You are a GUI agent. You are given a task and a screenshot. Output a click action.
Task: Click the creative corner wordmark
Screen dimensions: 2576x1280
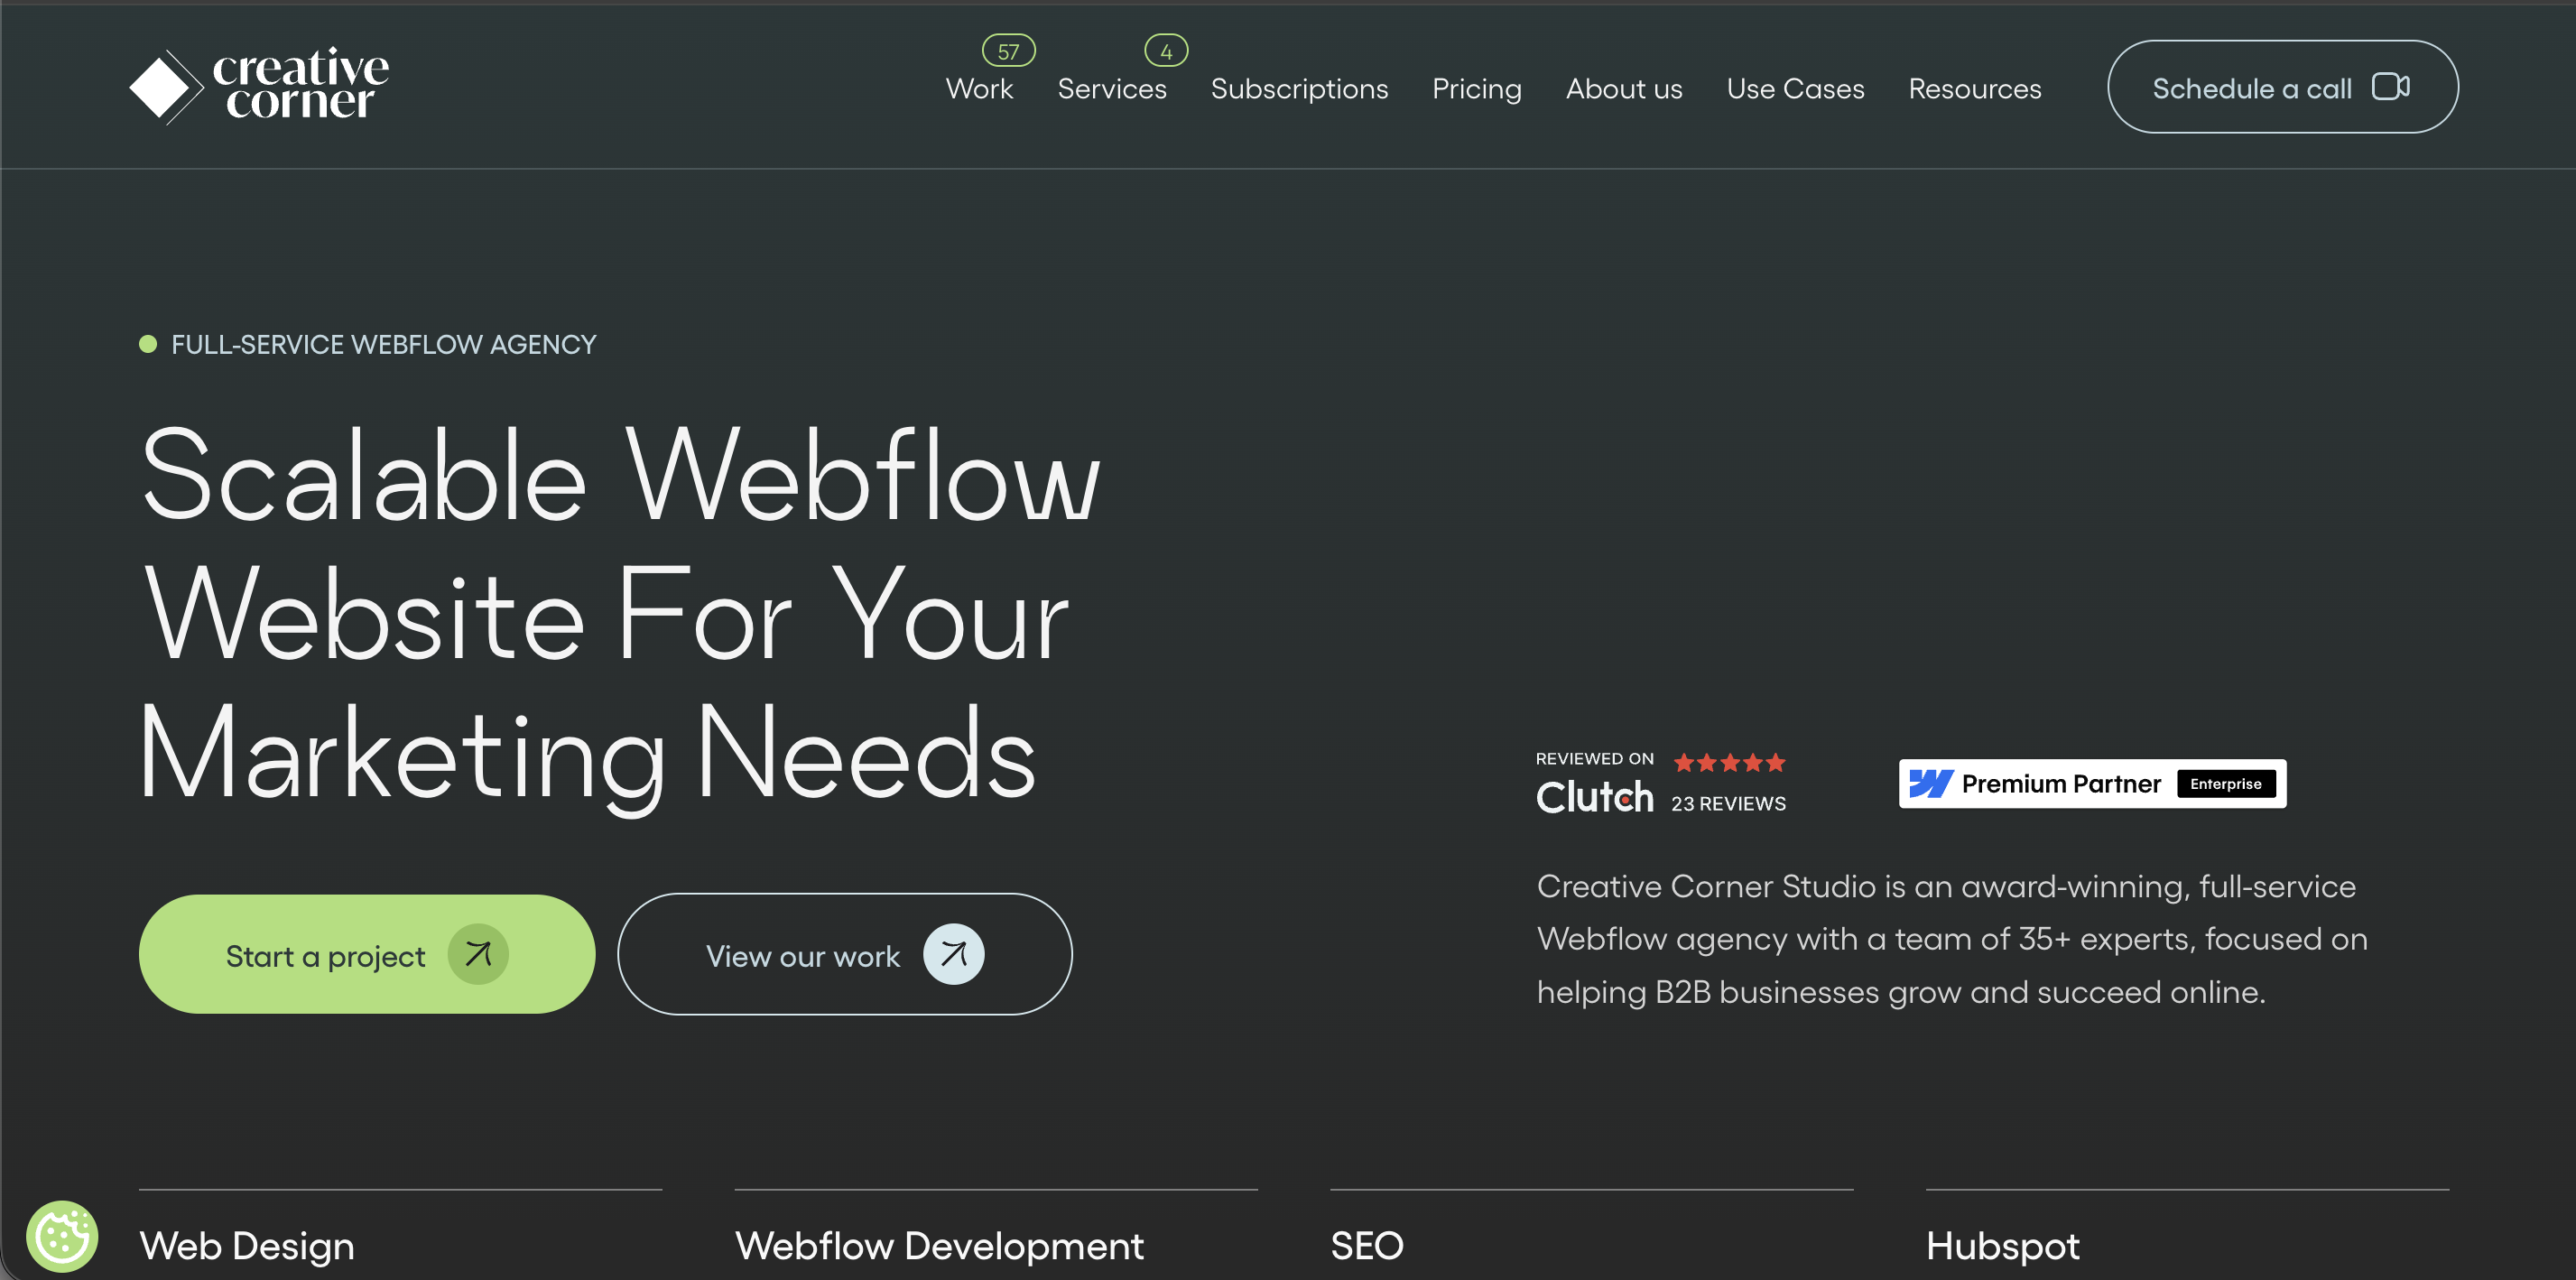301,84
